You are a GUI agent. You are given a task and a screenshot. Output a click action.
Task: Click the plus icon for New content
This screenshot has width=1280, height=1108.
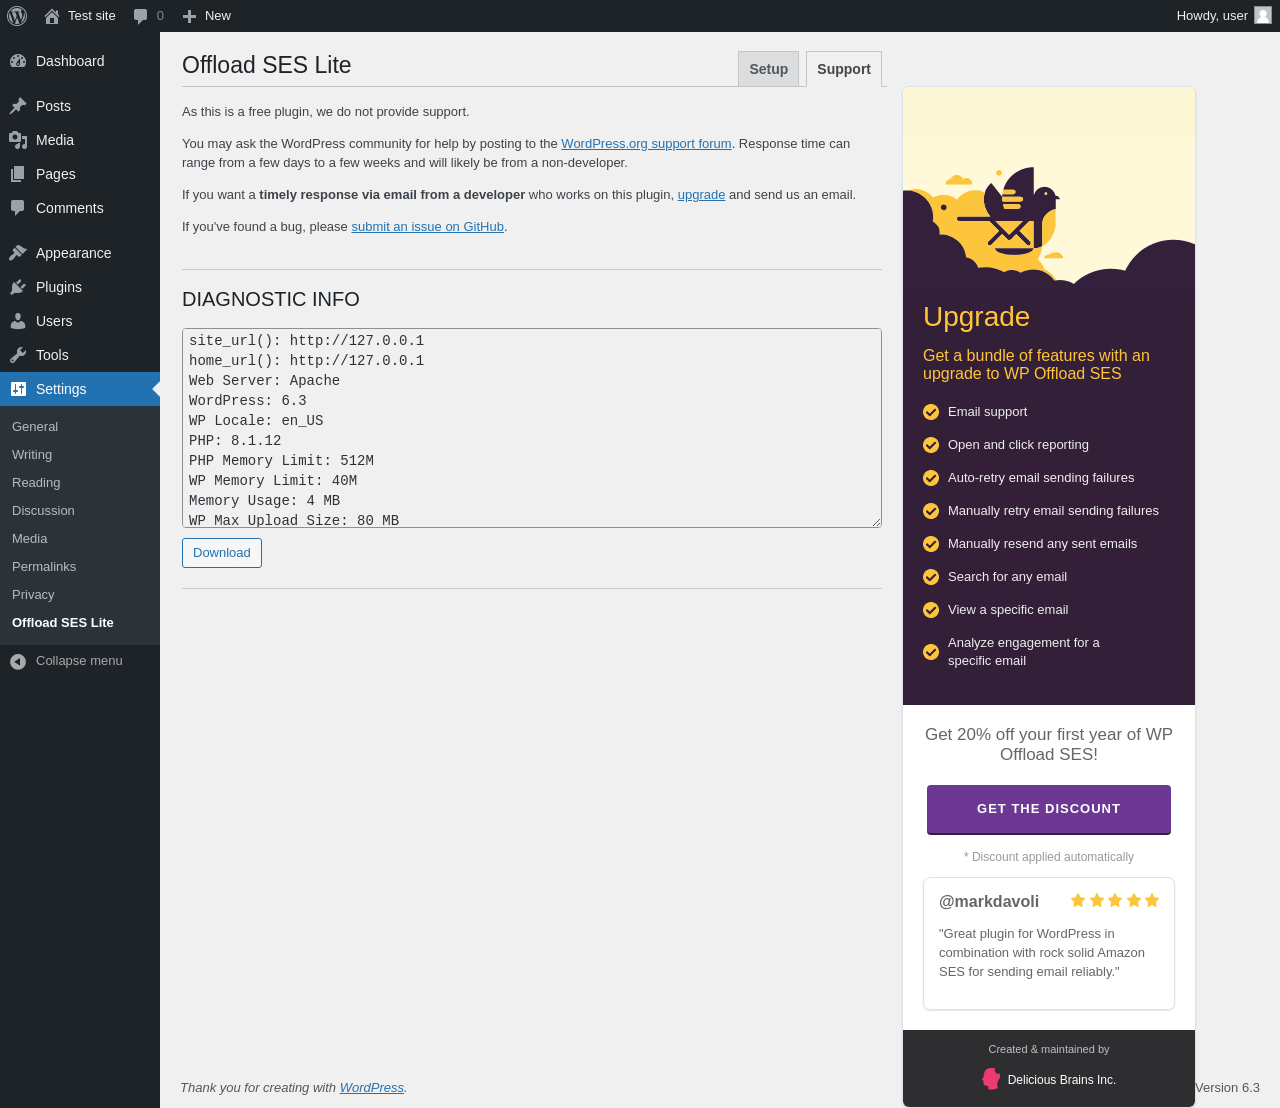[189, 16]
